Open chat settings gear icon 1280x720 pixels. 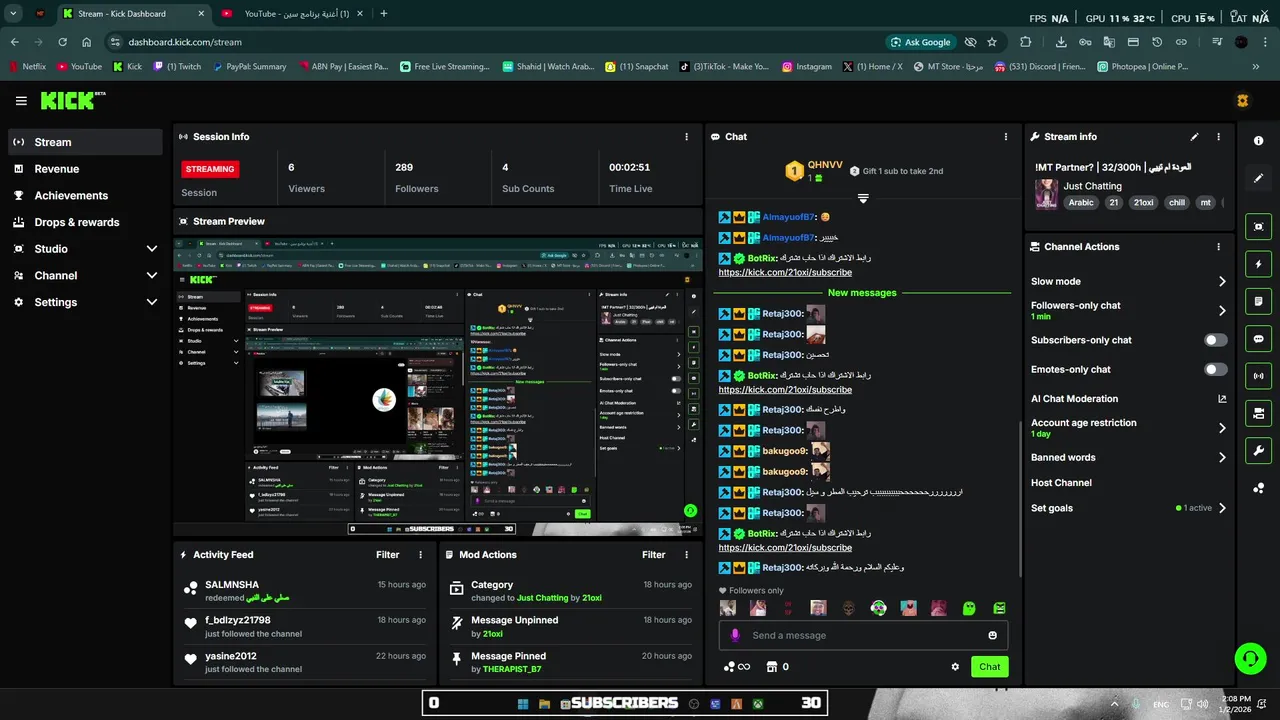955,667
